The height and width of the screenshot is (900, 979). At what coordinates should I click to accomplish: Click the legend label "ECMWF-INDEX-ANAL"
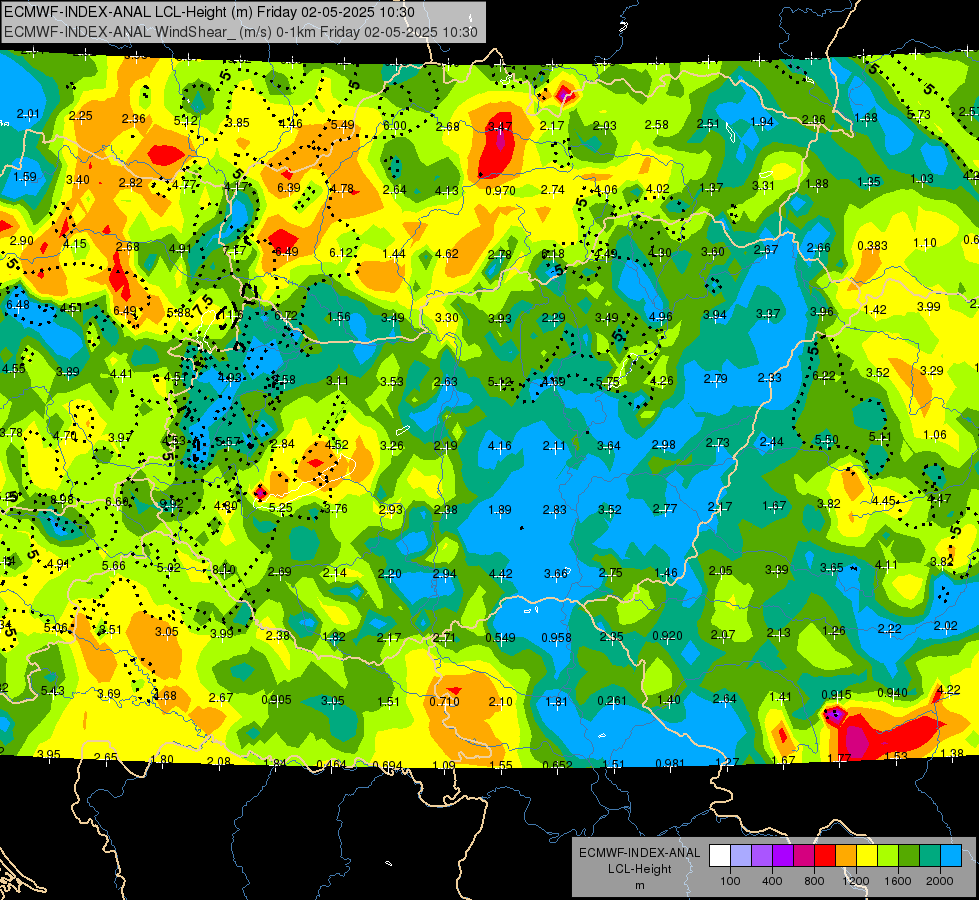click(639, 853)
